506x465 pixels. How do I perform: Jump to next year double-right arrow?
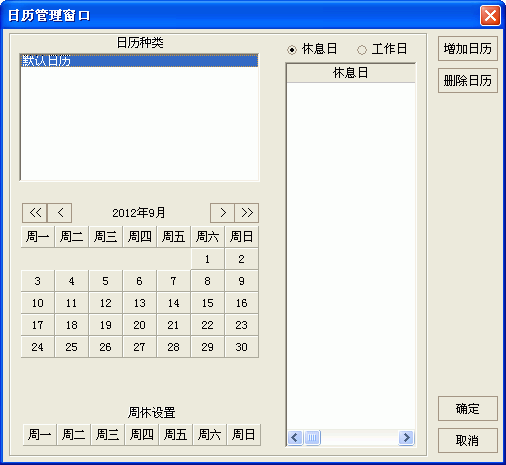click(x=247, y=213)
